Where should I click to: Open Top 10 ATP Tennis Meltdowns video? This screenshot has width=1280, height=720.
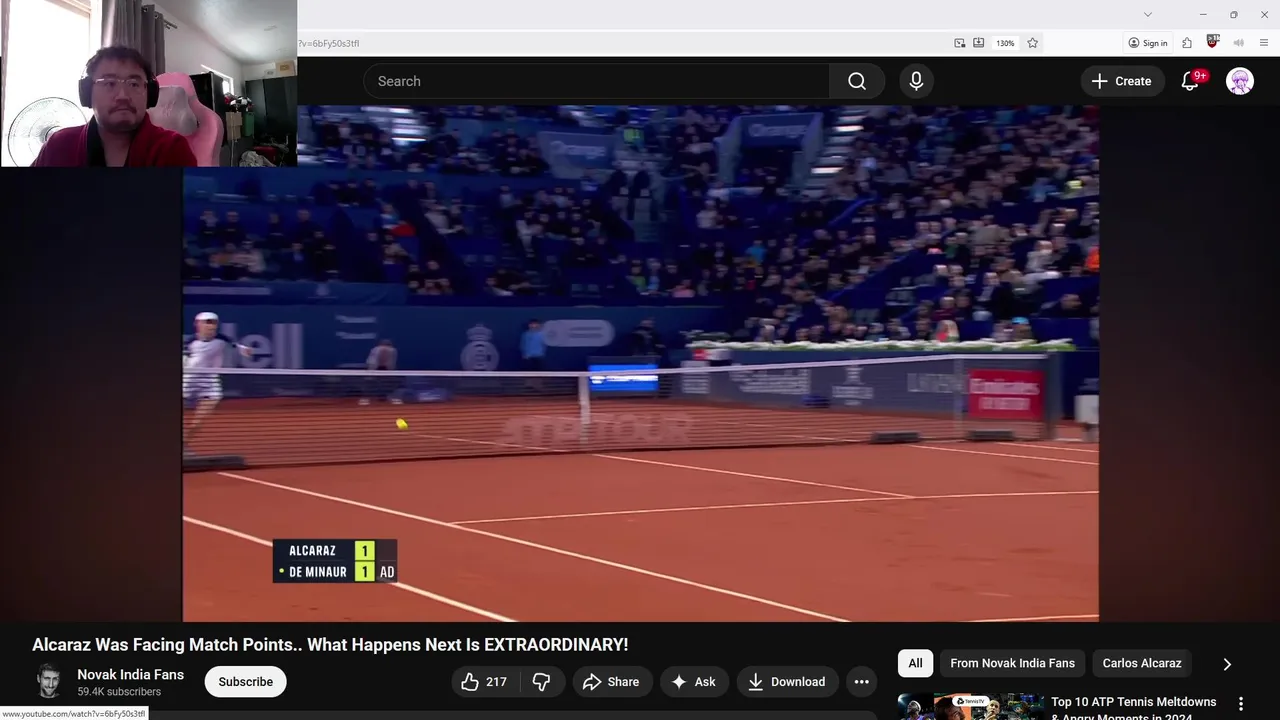pos(1133,709)
